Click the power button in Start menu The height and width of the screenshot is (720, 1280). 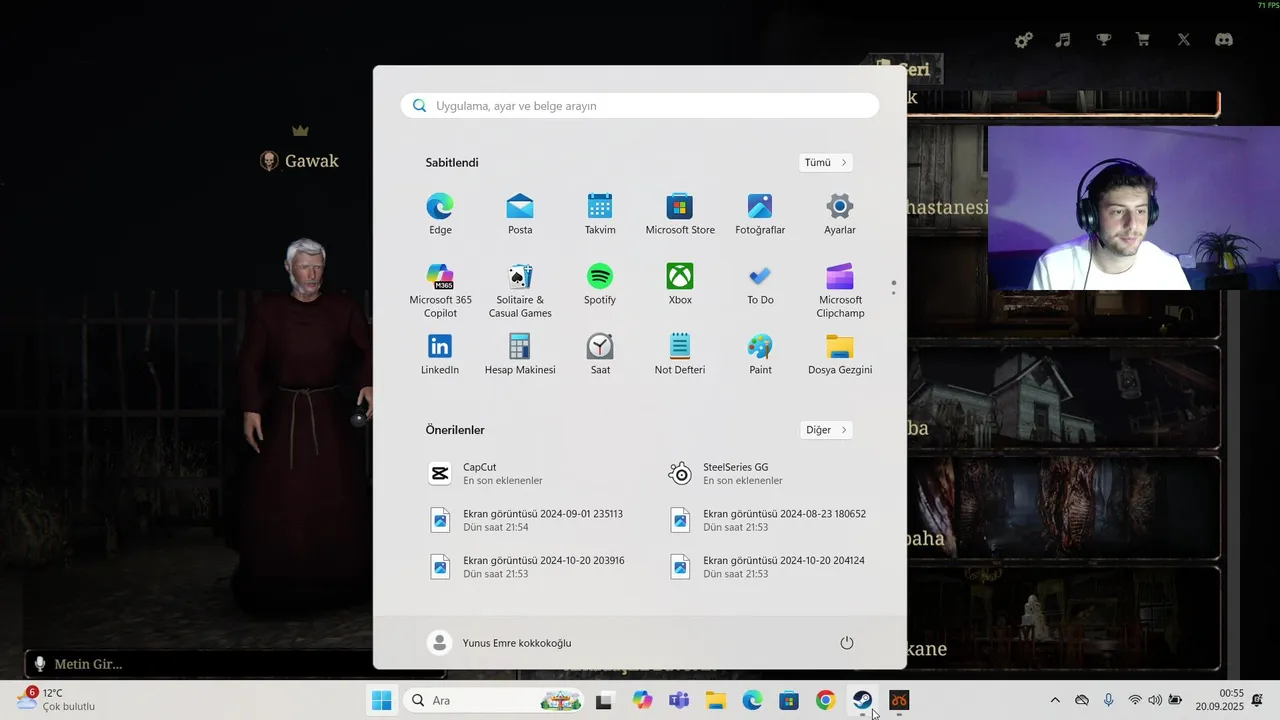click(847, 643)
